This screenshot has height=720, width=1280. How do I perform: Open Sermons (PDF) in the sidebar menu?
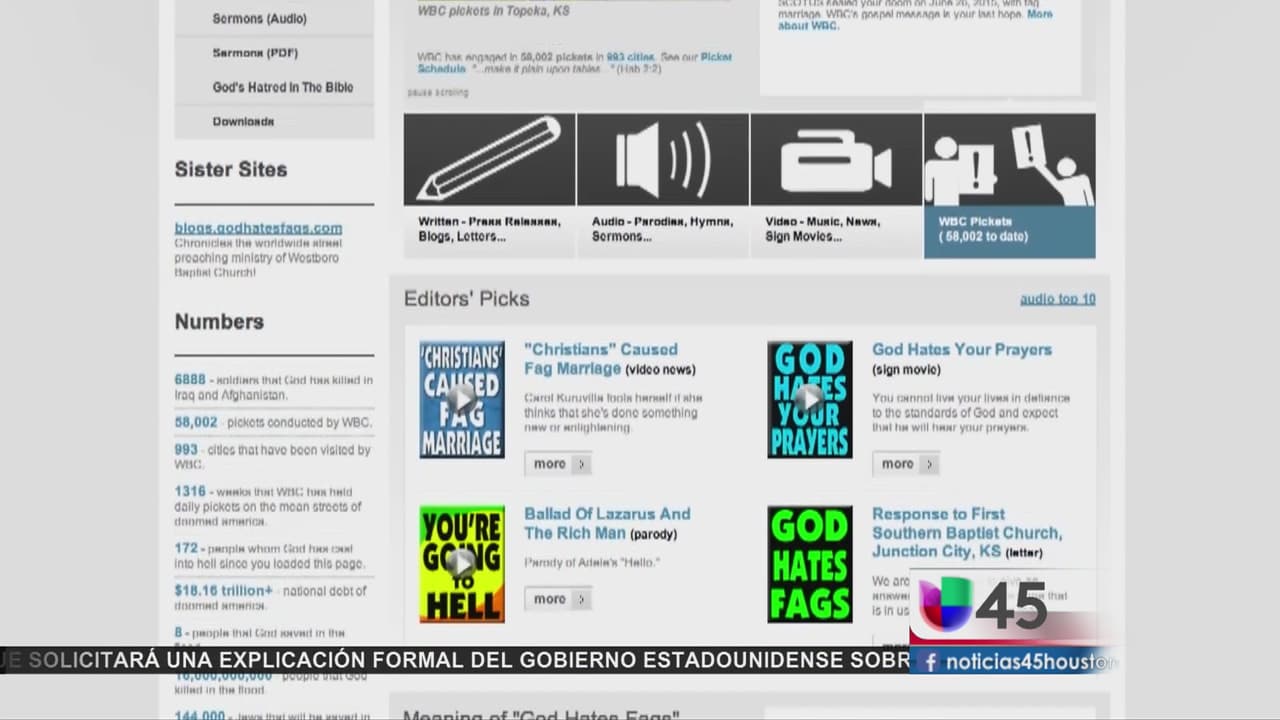coord(255,53)
